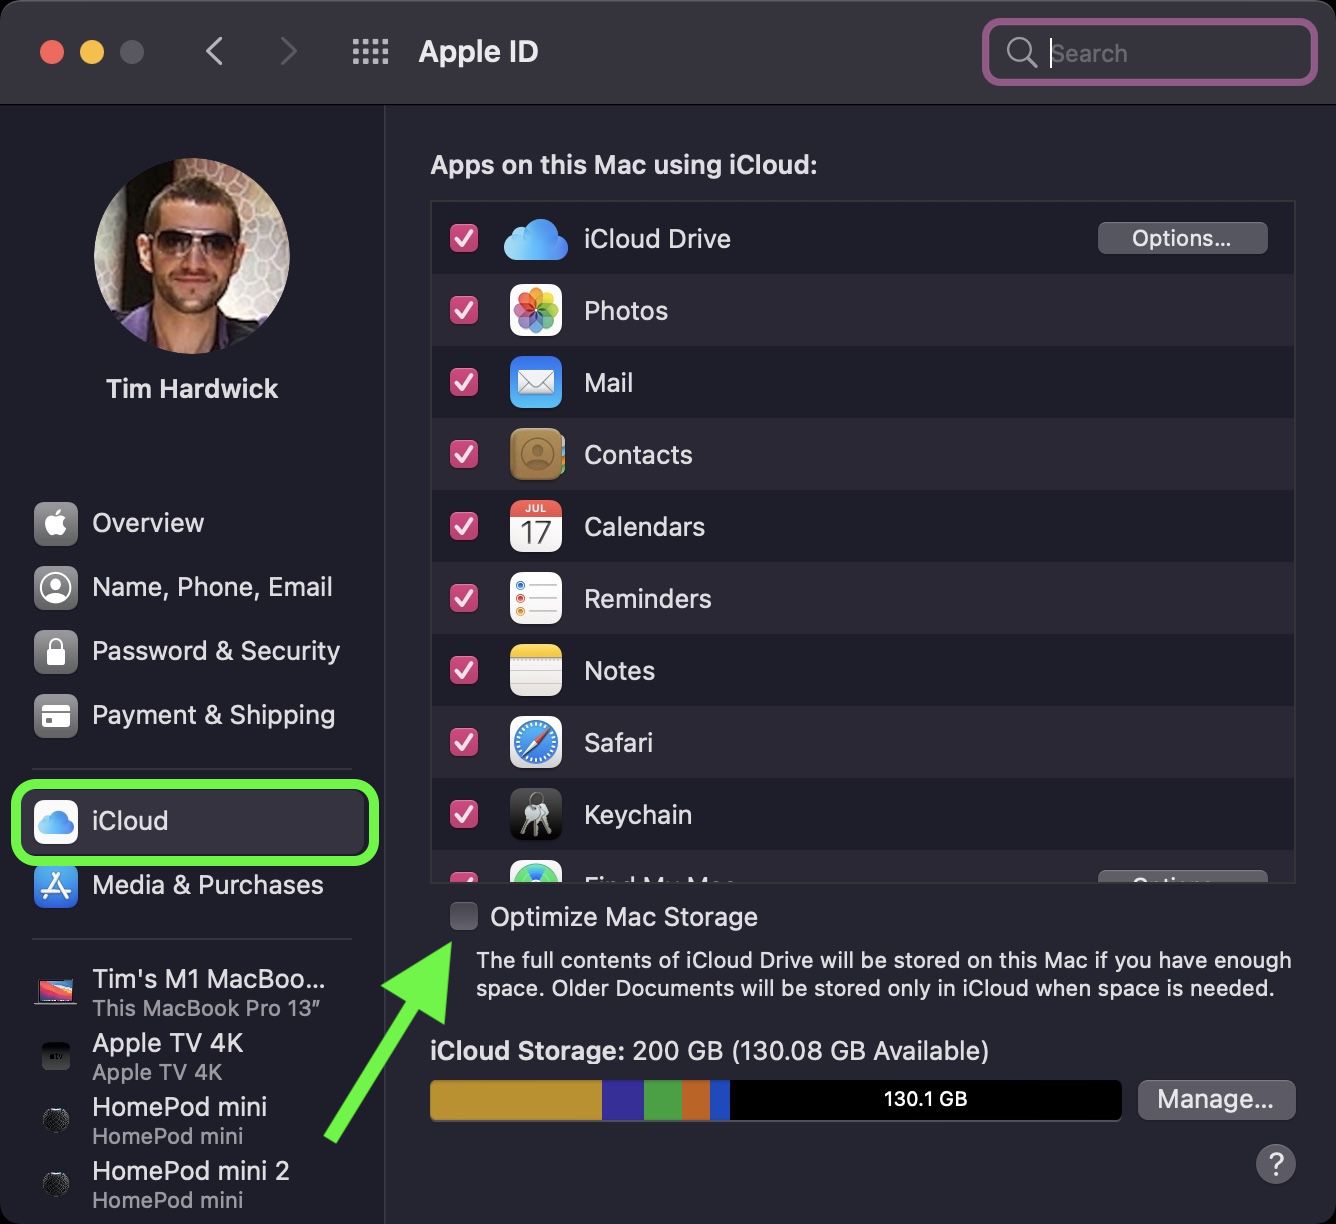Screen dimensions: 1336x1224
Task: Enable Optimize Mac Storage
Action: pos(463,916)
